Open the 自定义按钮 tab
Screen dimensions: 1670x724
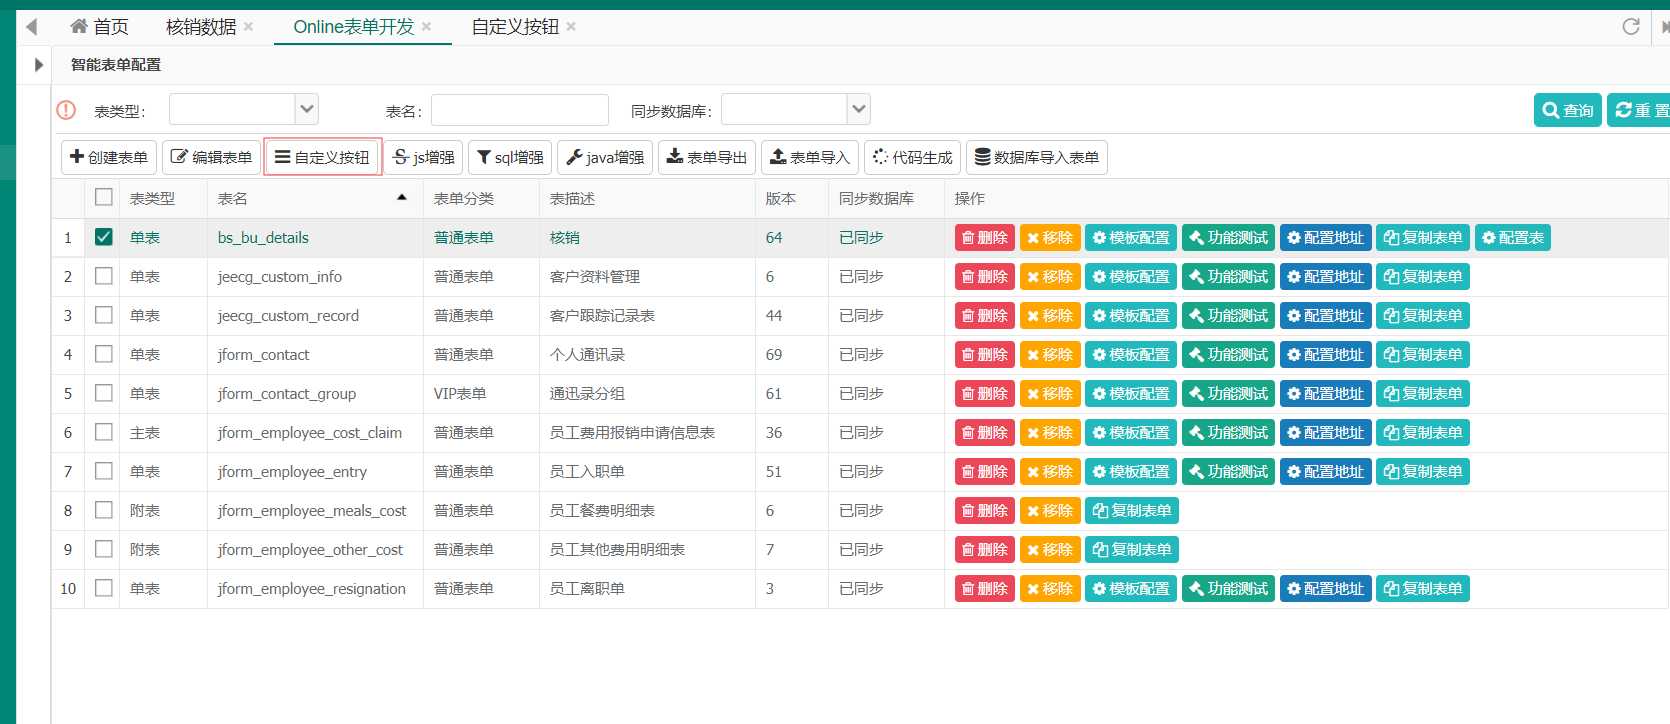point(515,27)
